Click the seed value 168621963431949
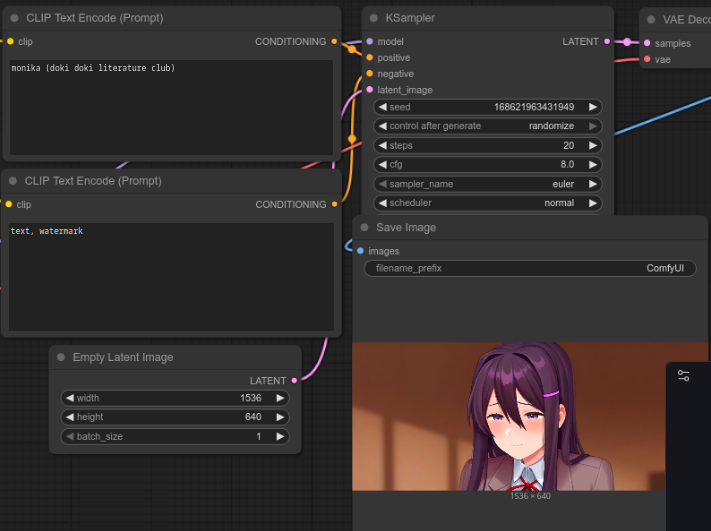 534,107
